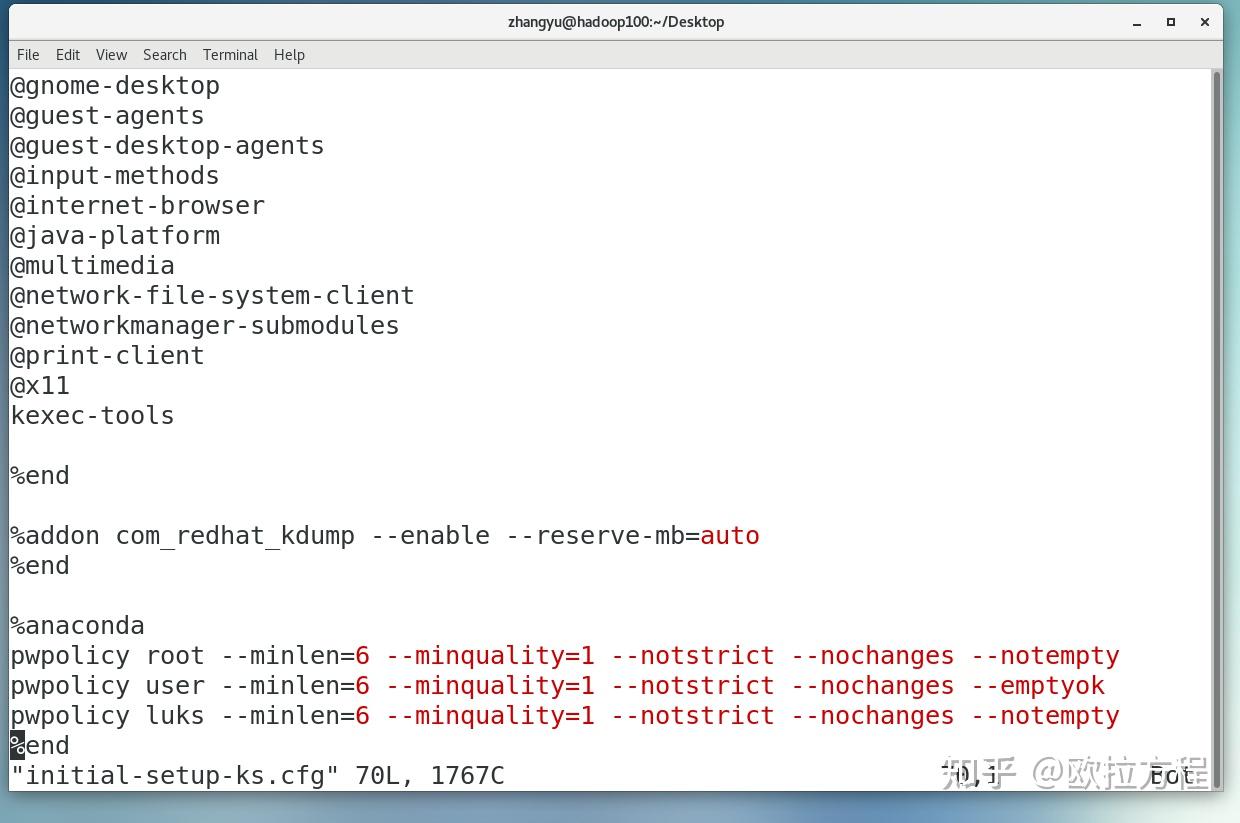This screenshot has height=823, width=1240.
Task: Click the @guest-agents line
Action: (x=107, y=116)
